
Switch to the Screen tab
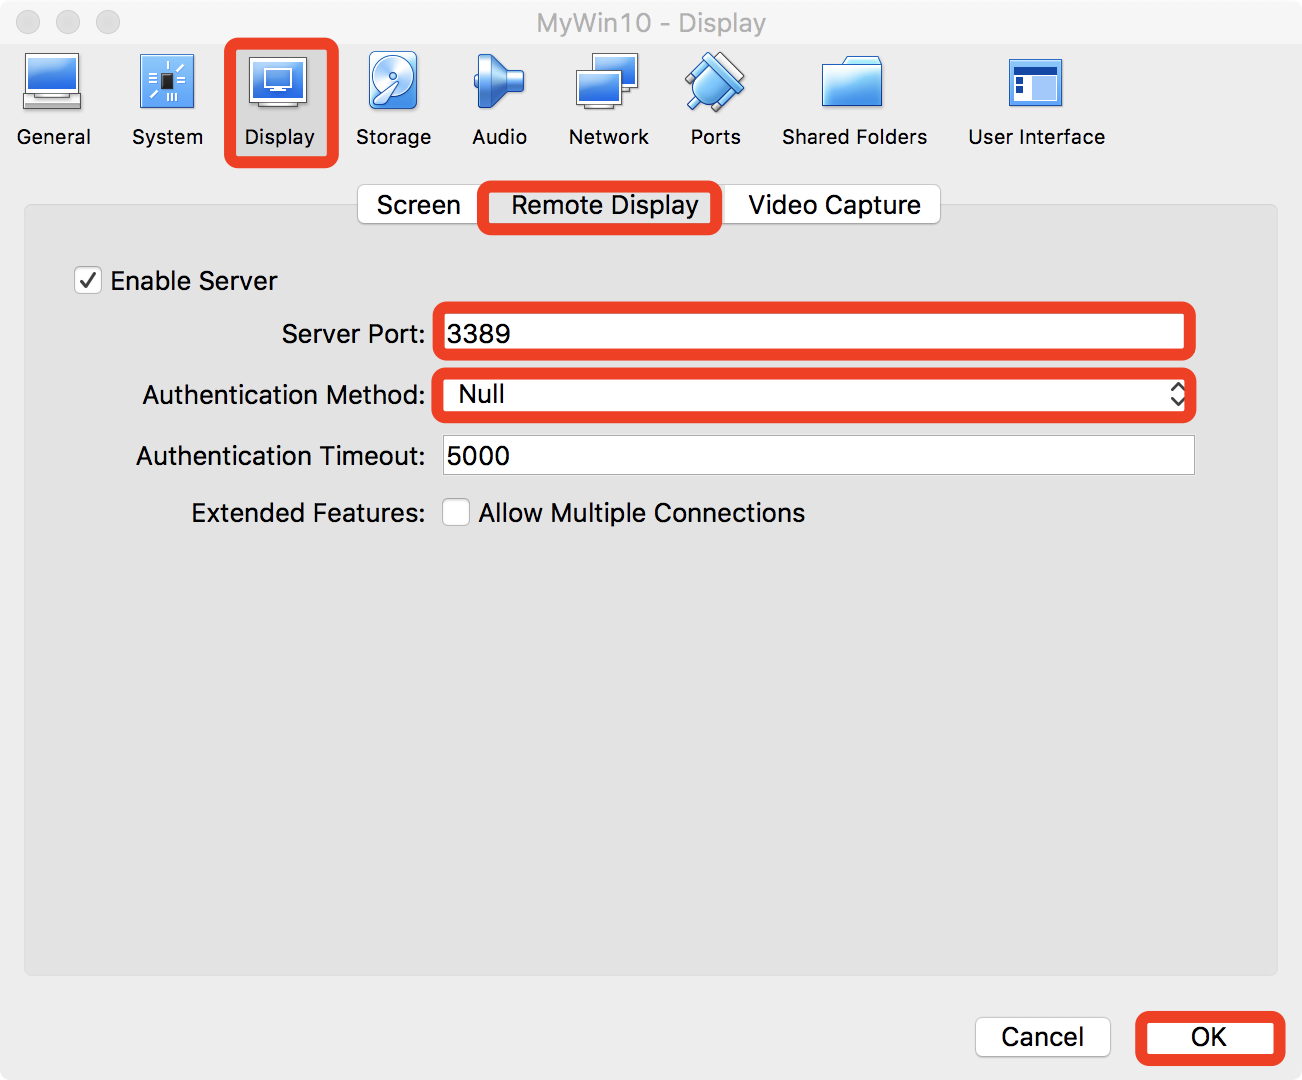pyautogui.click(x=418, y=205)
